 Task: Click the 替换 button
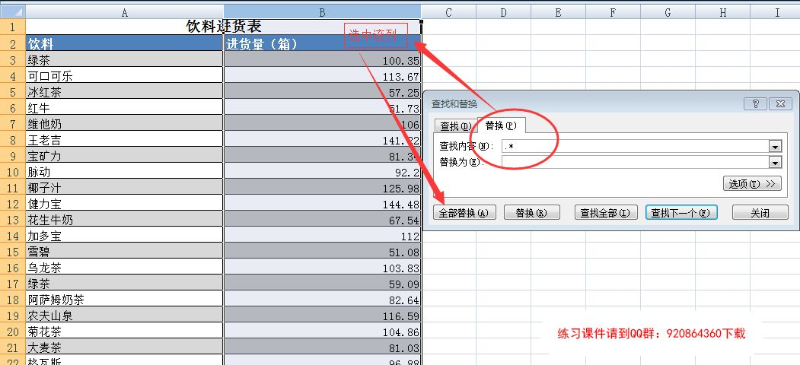pyautogui.click(x=532, y=212)
